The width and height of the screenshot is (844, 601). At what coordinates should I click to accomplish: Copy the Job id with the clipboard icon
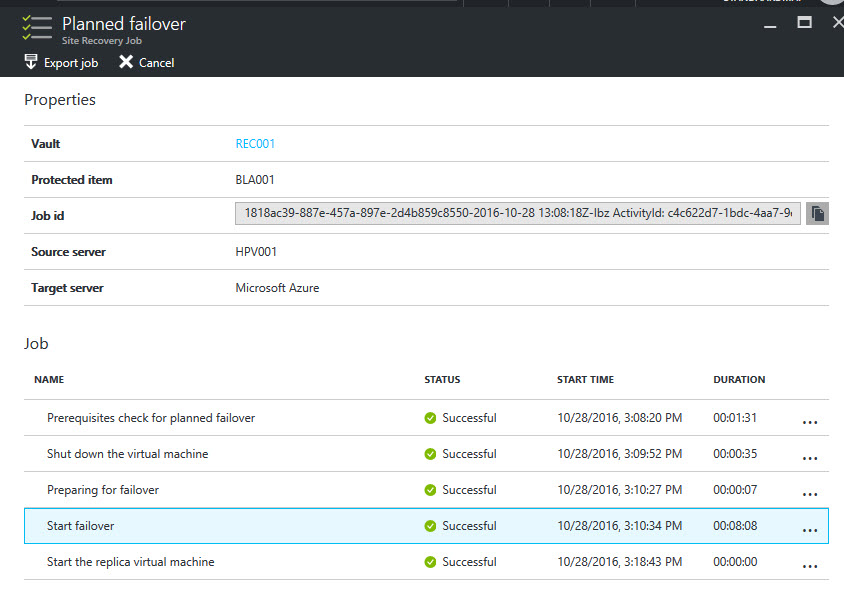tap(817, 214)
